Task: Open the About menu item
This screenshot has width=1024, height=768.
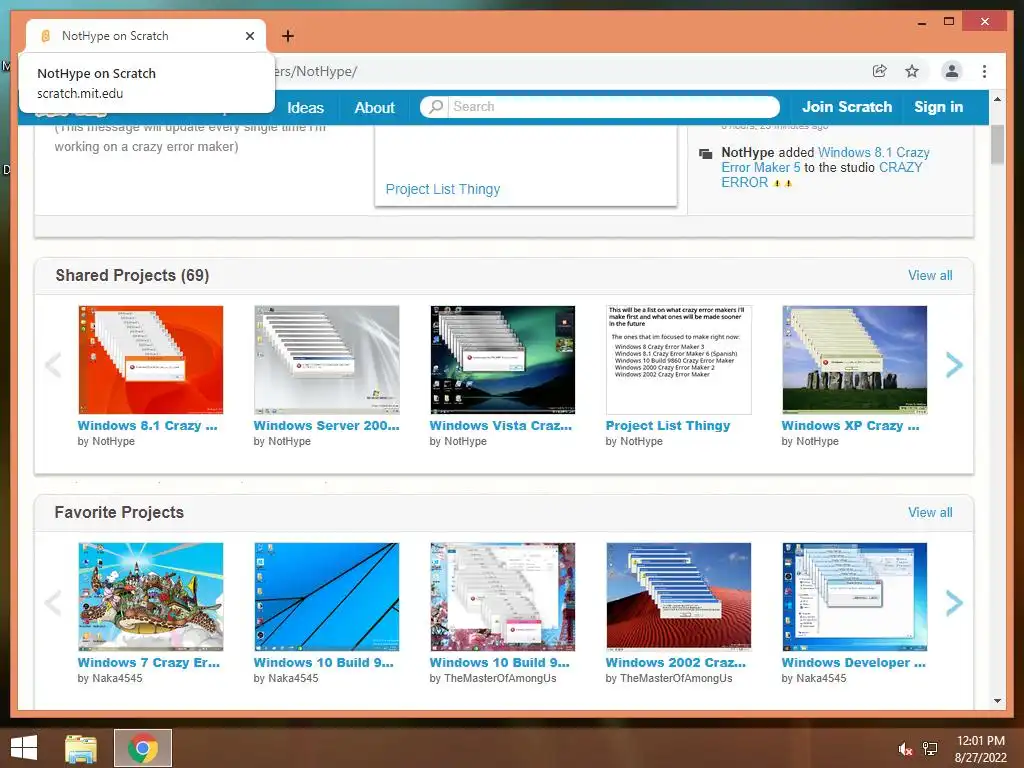Action: pos(374,108)
